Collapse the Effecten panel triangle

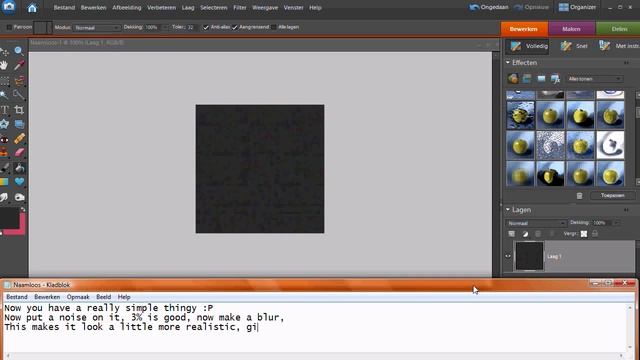pos(508,62)
